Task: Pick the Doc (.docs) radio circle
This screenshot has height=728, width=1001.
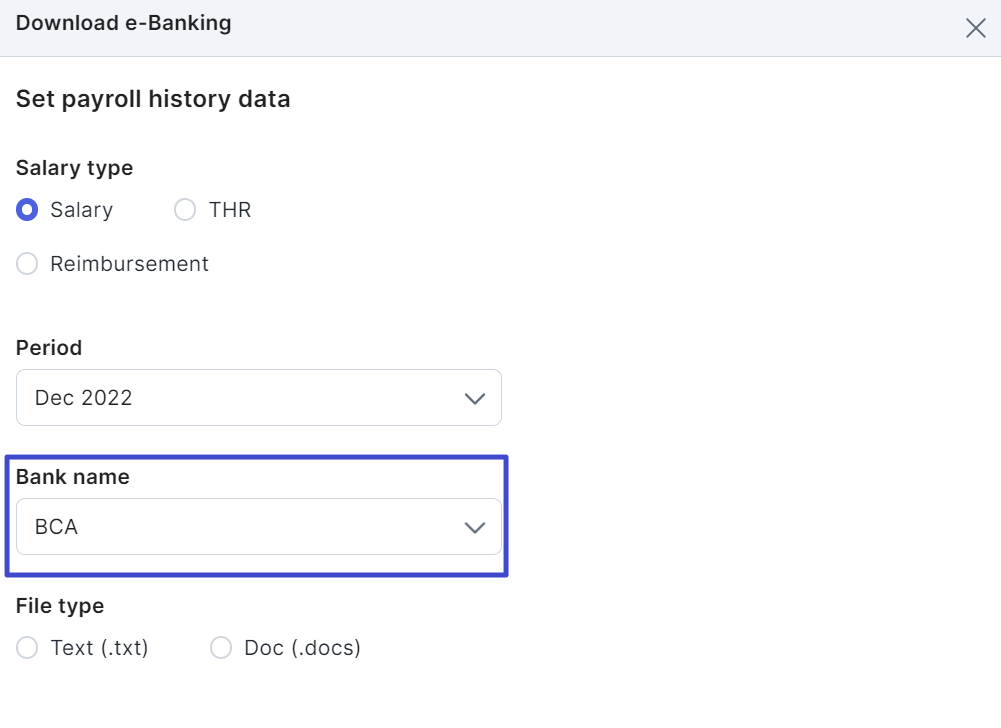Action: 221,648
